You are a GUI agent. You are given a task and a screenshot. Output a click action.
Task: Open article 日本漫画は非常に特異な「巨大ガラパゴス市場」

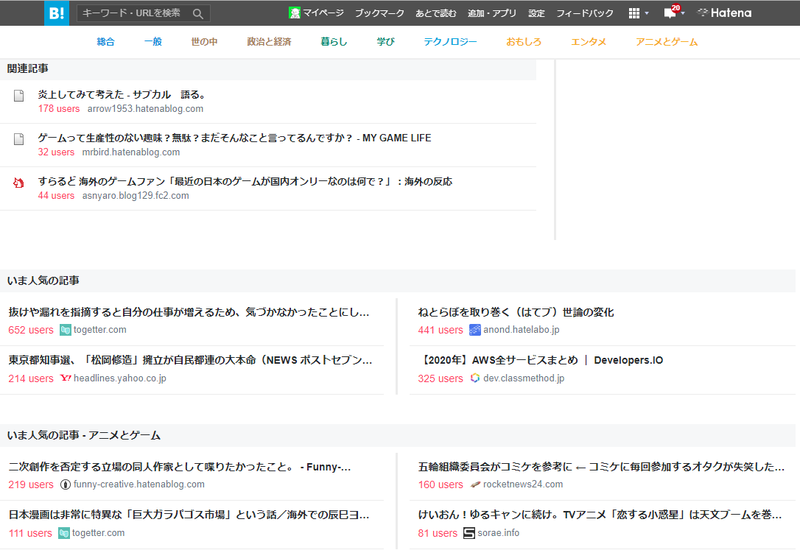[x=189, y=515]
